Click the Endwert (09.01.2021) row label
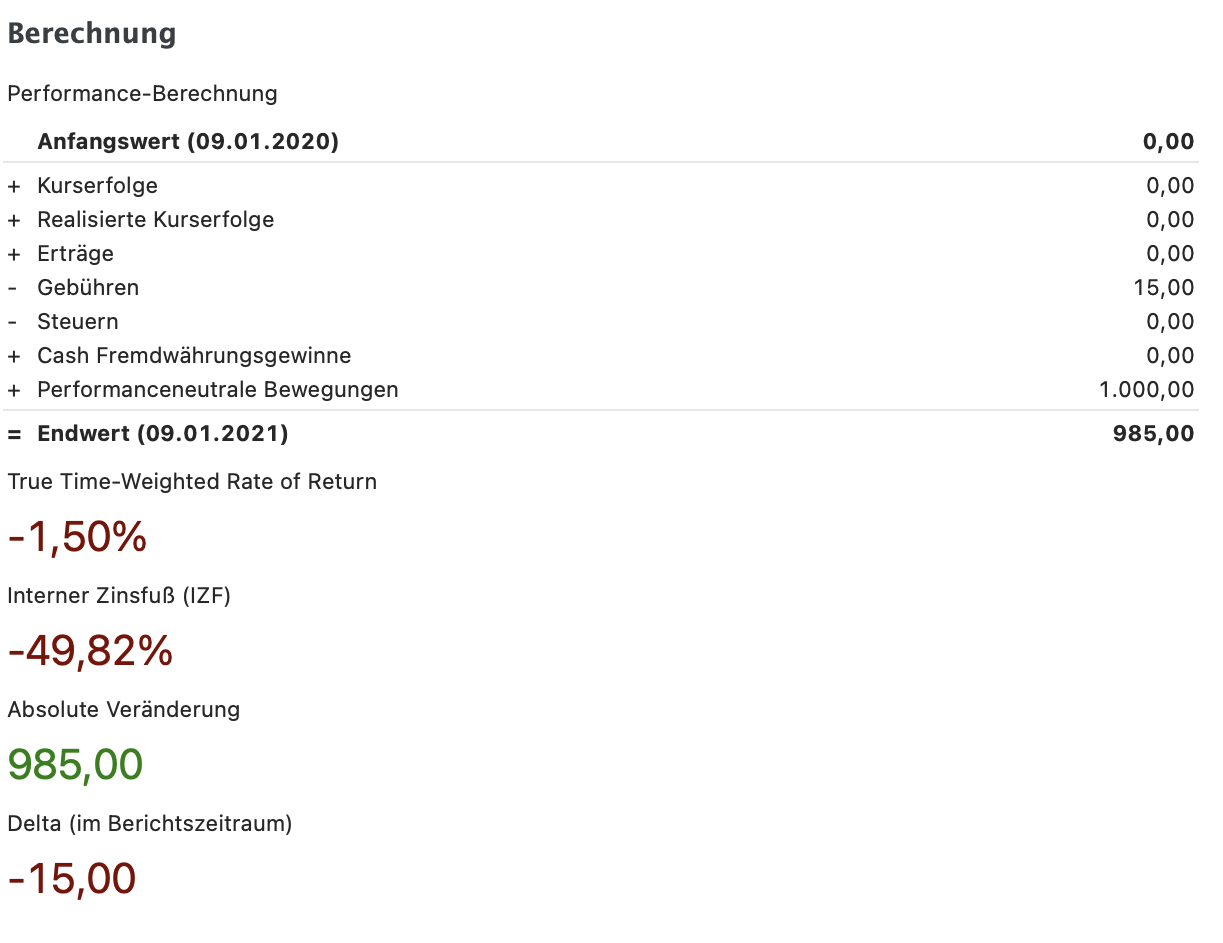Image resolution: width=1223 pixels, height=943 pixels. tap(162, 434)
